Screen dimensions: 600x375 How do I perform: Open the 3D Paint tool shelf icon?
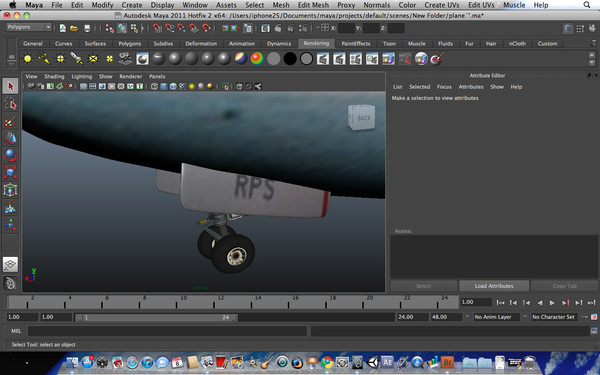click(x=437, y=59)
